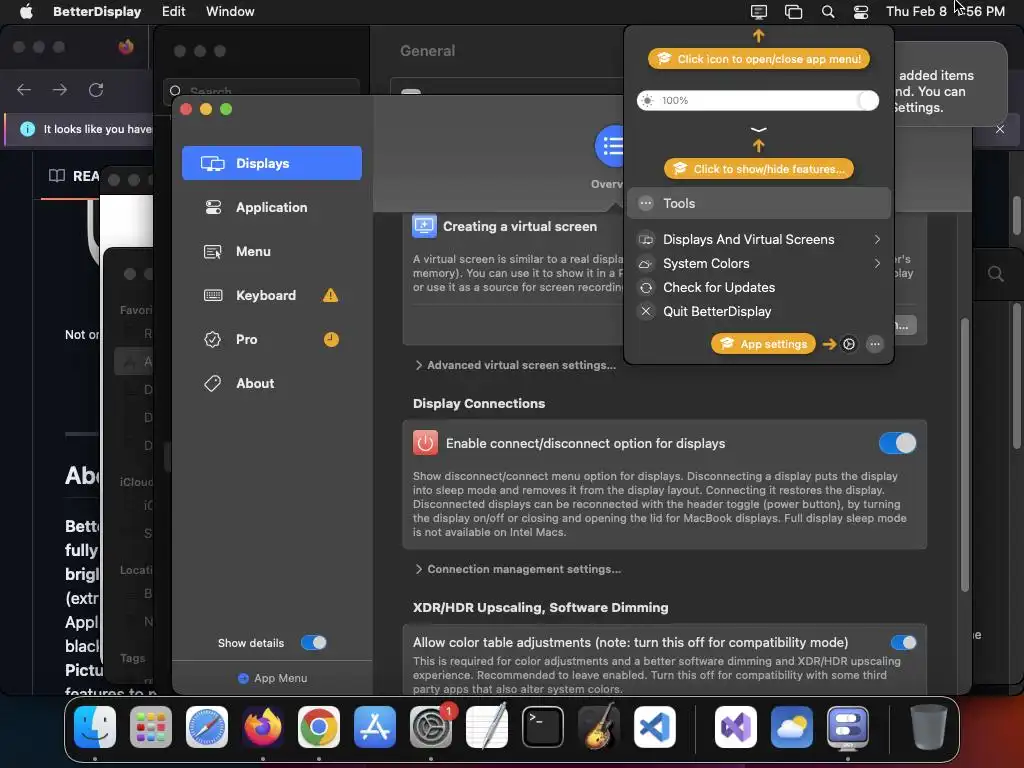Click the App settings tooltip button
Viewport: 1024px width, 768px height.
click(763, 344)
